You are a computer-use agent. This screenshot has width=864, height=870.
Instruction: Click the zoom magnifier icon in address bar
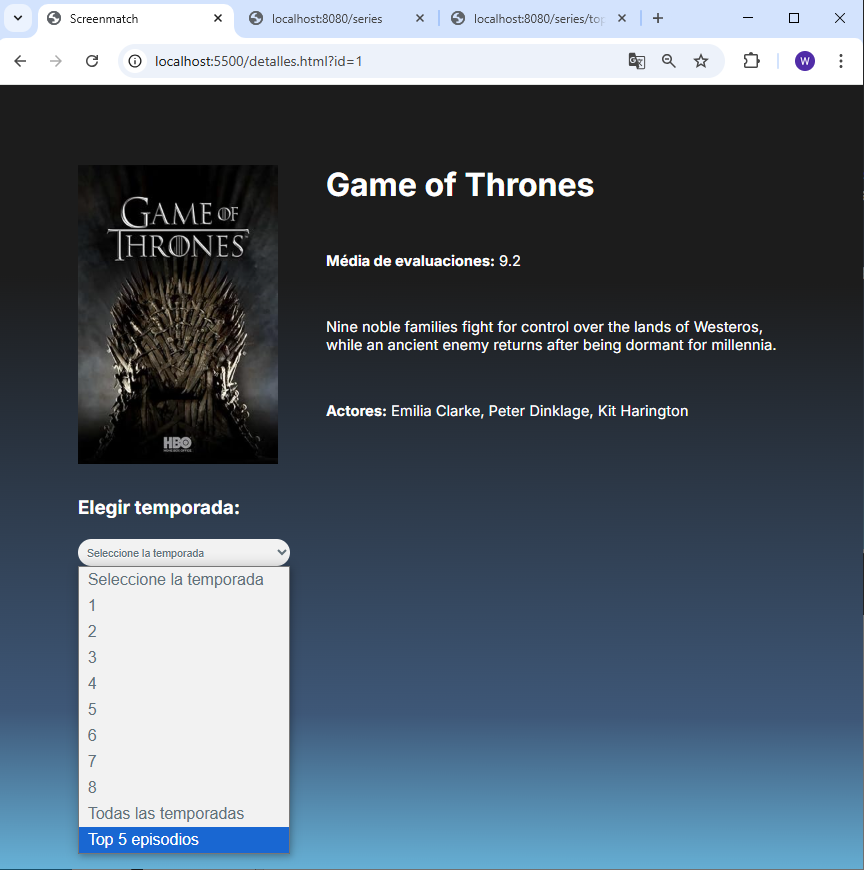pos(669,61)
